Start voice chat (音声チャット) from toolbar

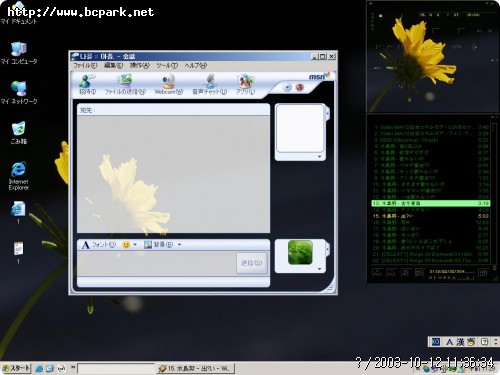click(x=209, y=84)
